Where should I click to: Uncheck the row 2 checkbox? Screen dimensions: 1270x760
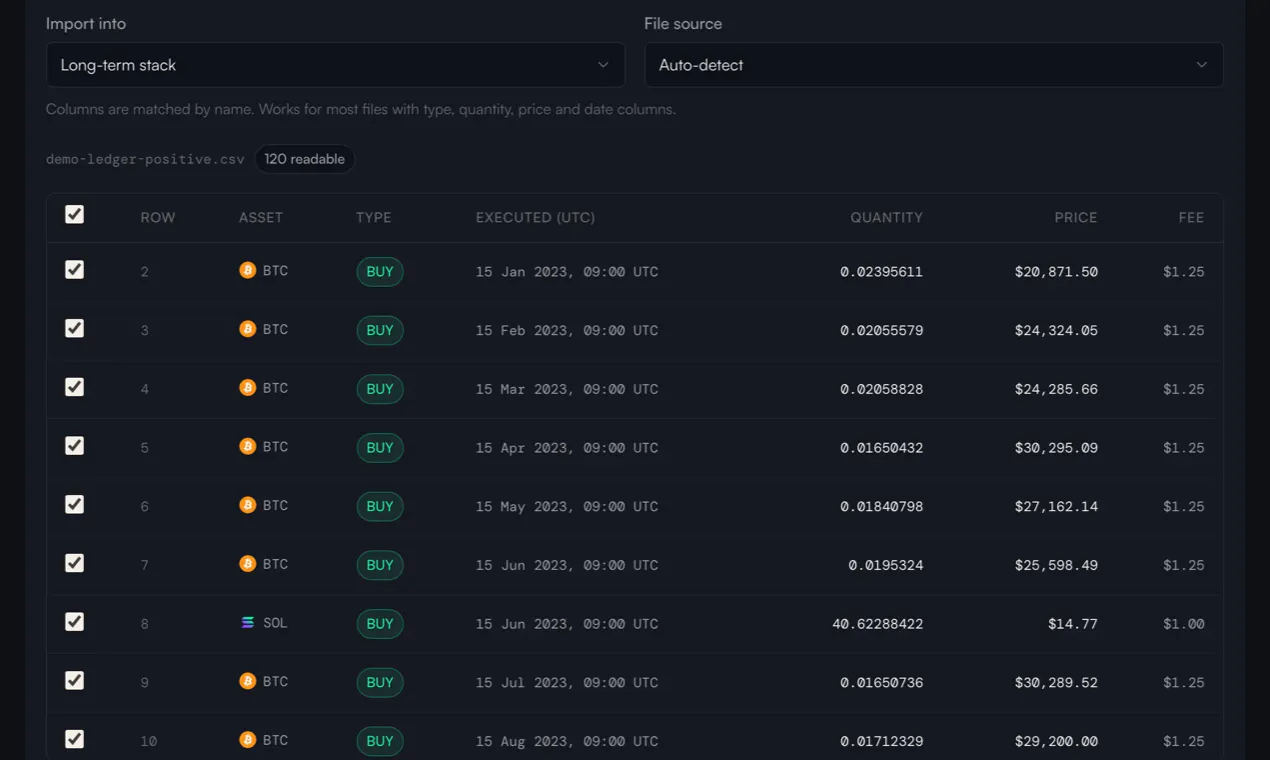click(74, 269)
